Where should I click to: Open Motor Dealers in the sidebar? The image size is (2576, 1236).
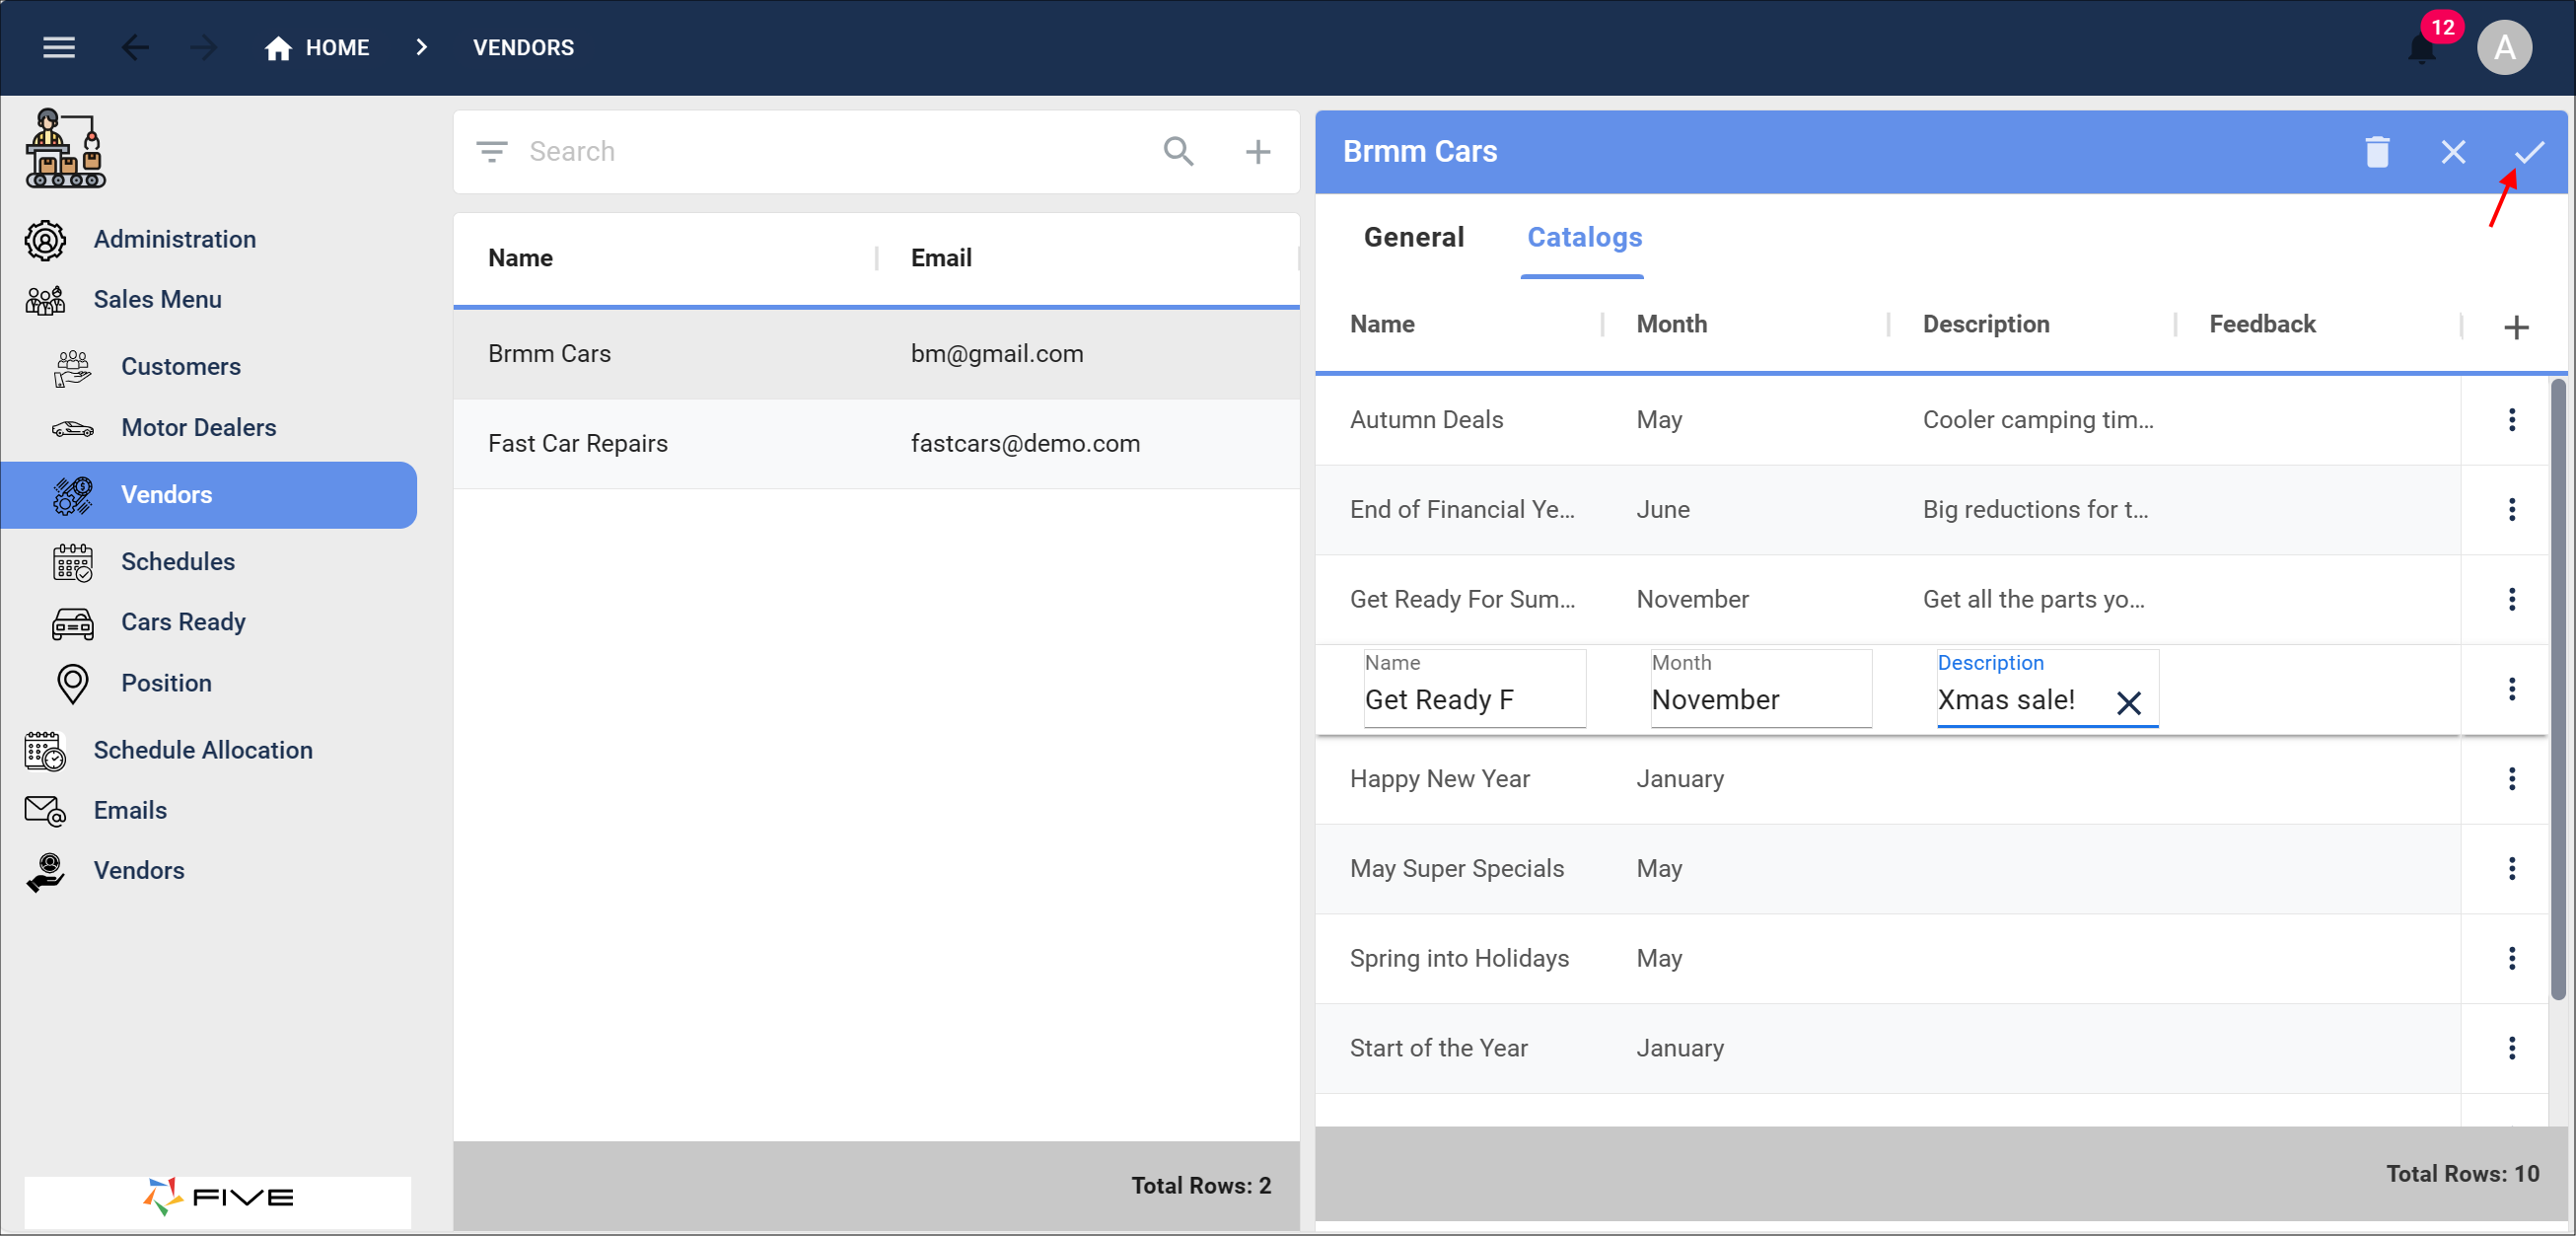[198, 427]
